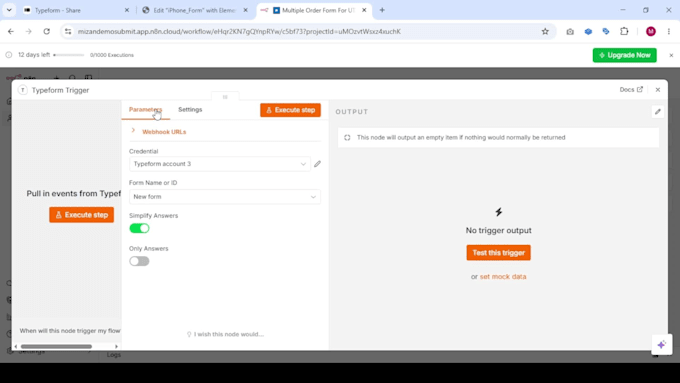This screenshot has height=383, width=680.
Task: Click Upgrade Now button
Action: click(624, 55)
